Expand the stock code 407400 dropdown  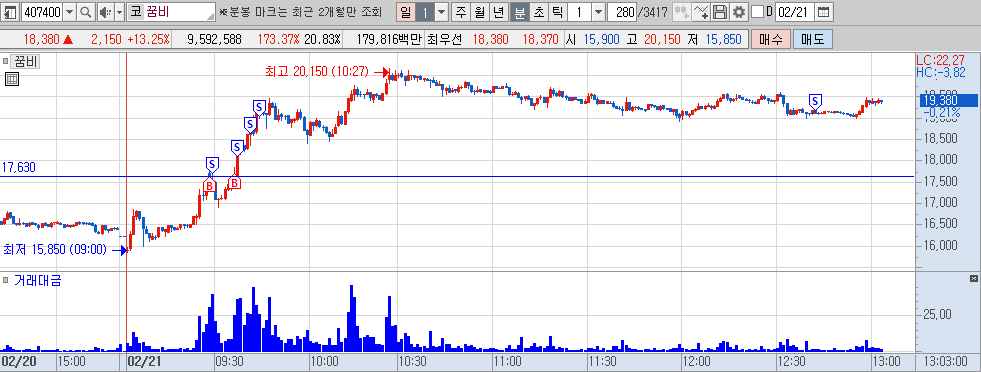(69, 12)
